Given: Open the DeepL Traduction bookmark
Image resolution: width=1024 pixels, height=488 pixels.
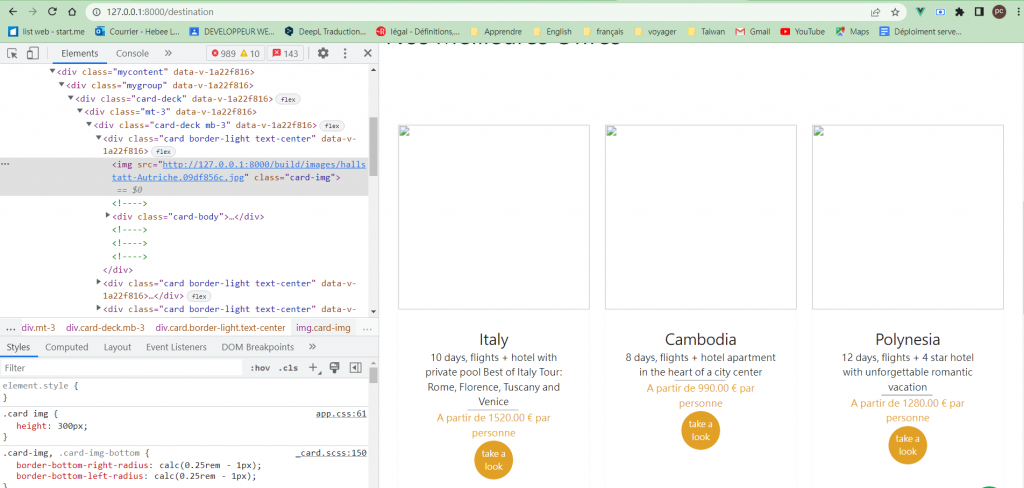Looking at the screenshot, I should (x=325, y=31).
